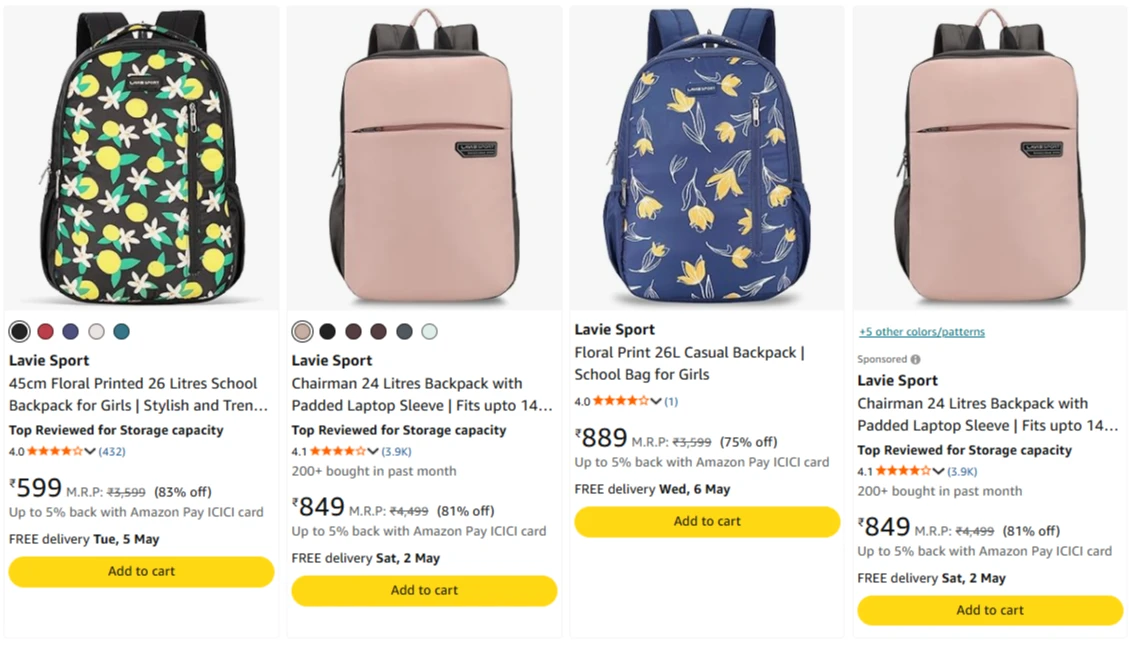The height and width of the screenshot is (649, 1137).
Task: Add ₹889 Floral Print backpack to cart
Action: point(707,521)
